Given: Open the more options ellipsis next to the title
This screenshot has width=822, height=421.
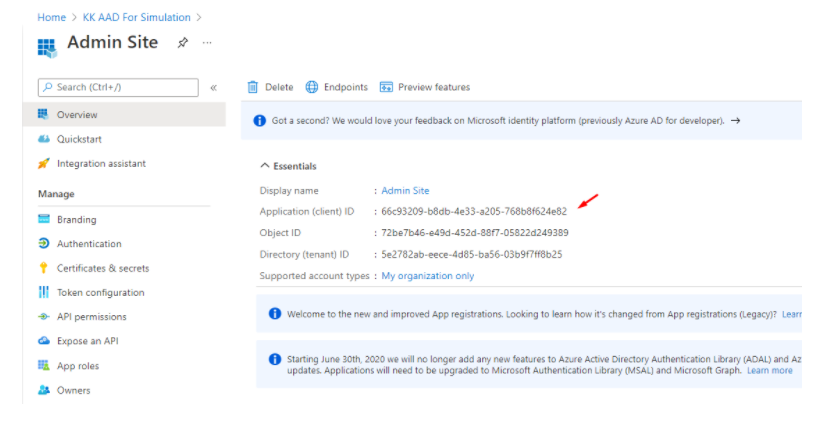Looking at the screenshot, I should point(207,42).
